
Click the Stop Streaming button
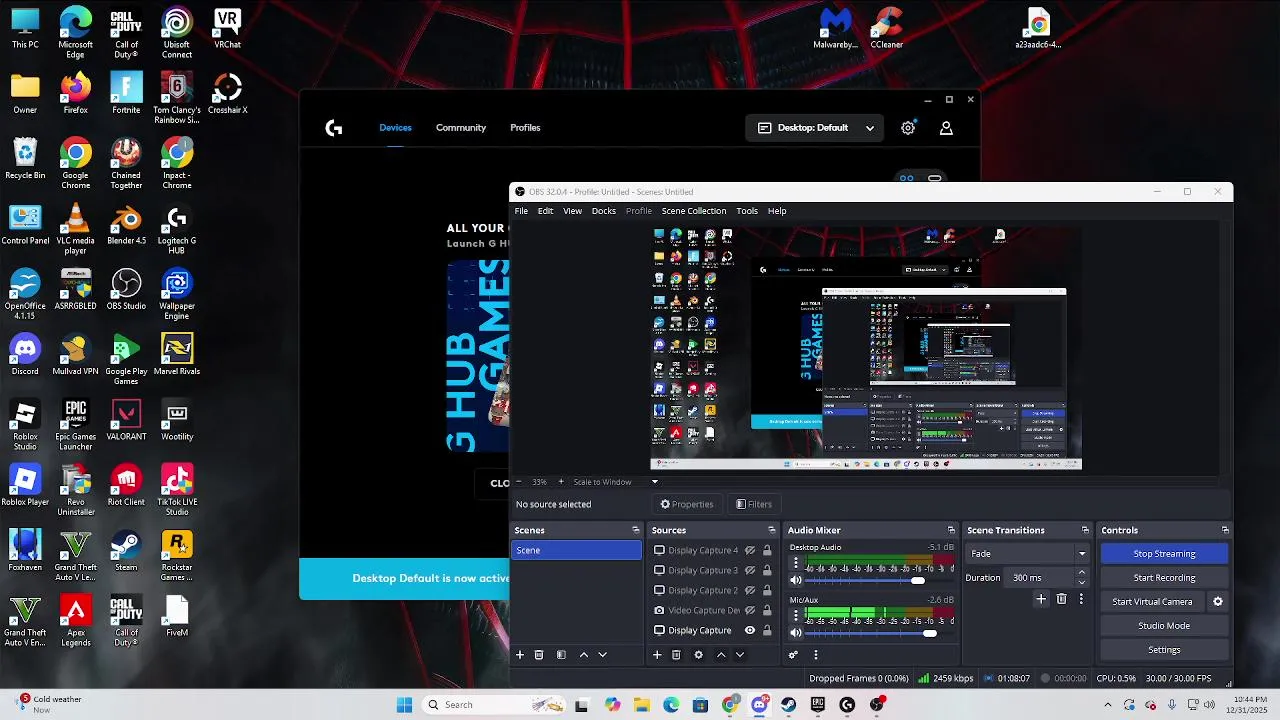1164,554
